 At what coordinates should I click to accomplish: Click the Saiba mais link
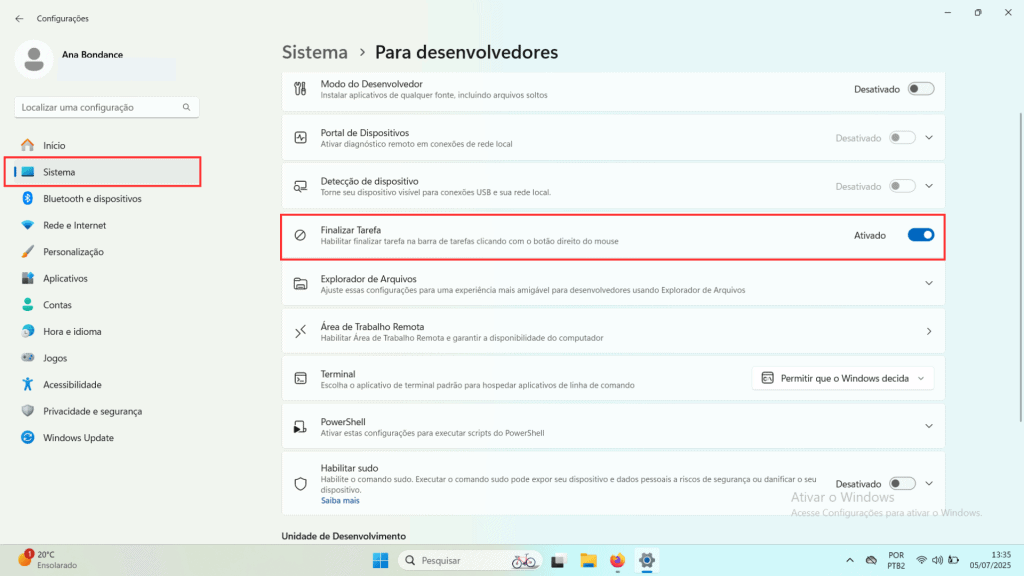340,501
